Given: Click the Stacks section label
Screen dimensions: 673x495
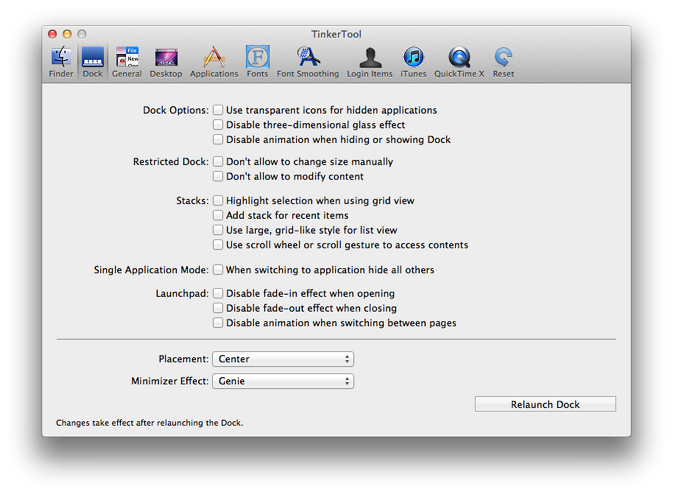Looking at the screenshot, I should coord(192,201).
